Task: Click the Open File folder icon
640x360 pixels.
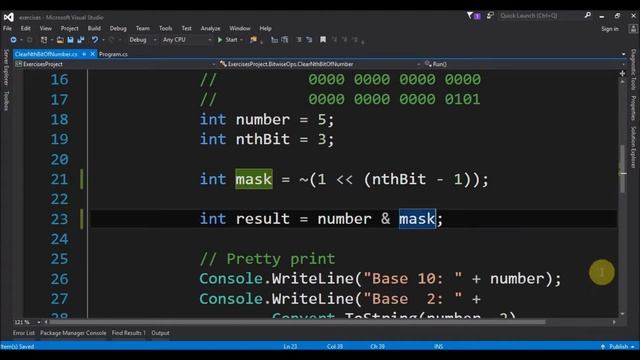Action: pos(60,40)
